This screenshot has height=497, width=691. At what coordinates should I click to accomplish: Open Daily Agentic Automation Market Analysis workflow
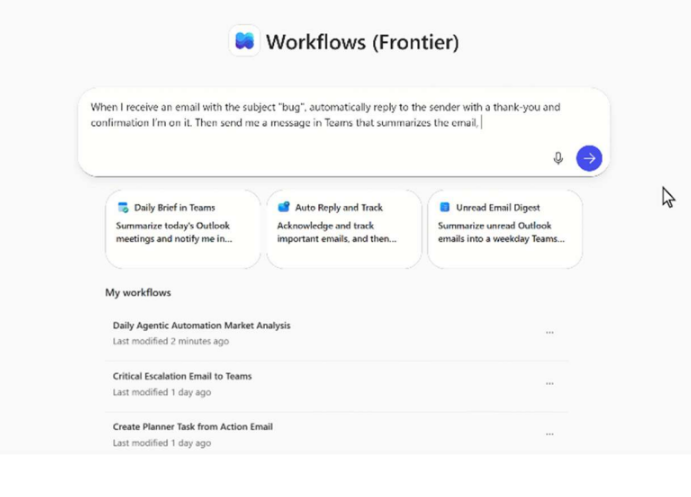201,325
